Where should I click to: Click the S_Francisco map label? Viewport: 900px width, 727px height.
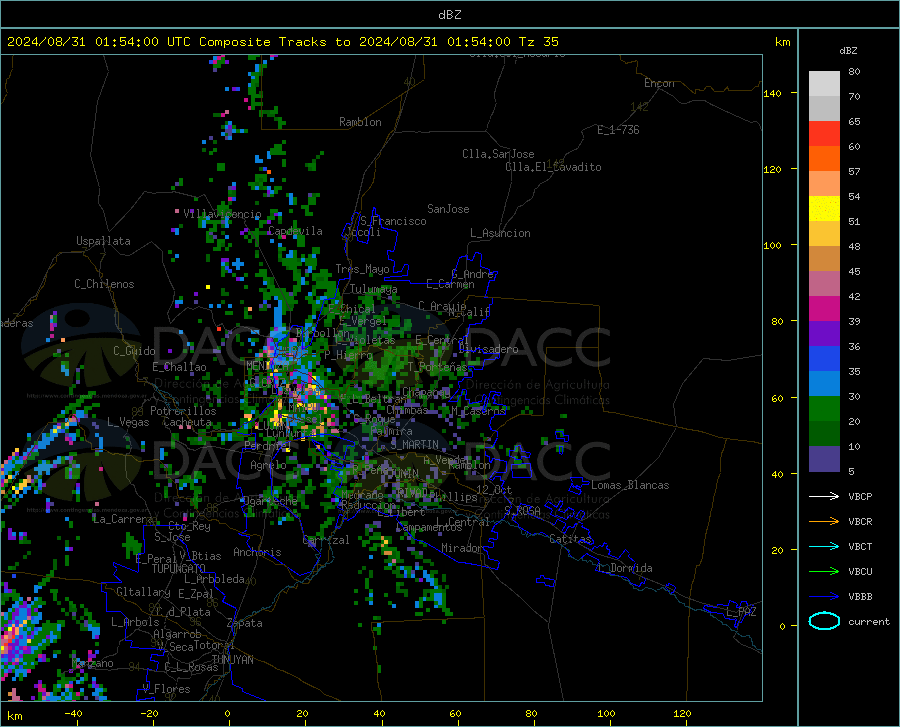[x=393, y=221]
